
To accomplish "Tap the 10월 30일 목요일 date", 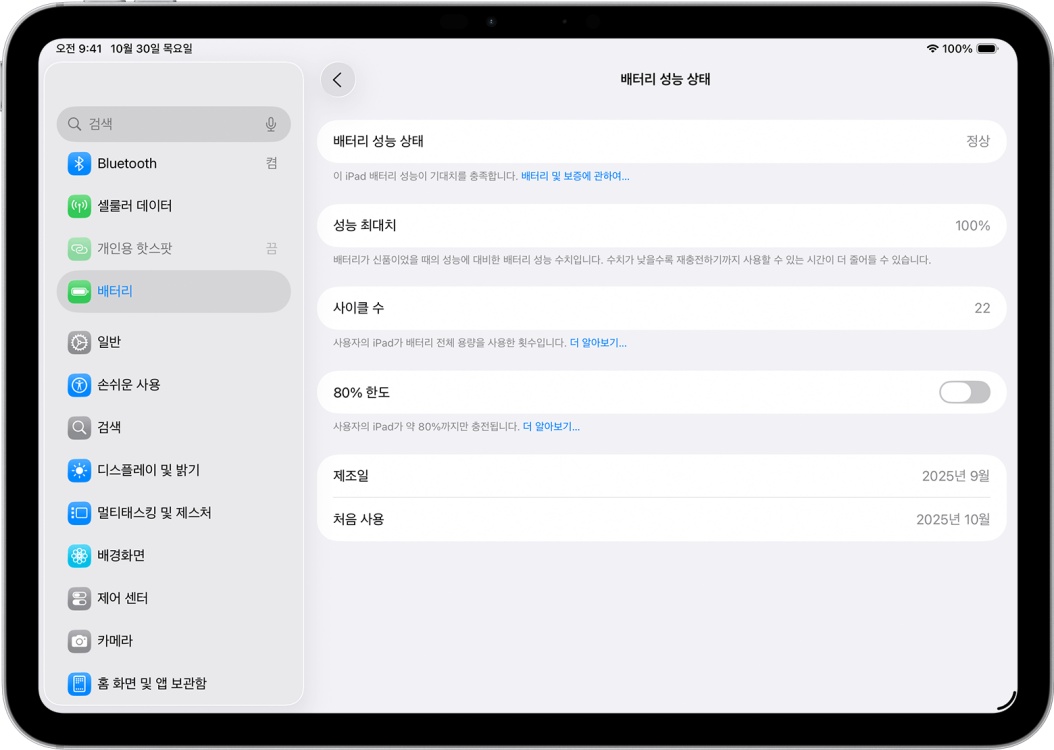I will click(151, 48).
